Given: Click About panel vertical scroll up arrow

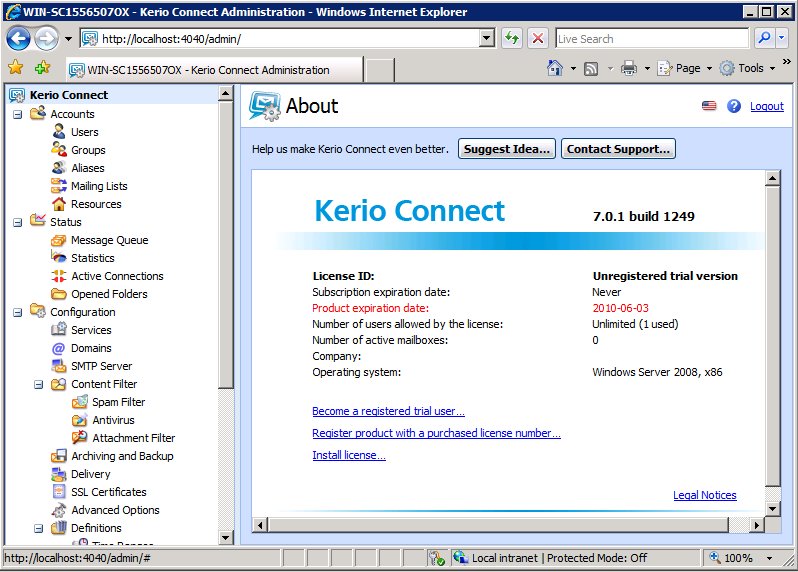Looking at the screenshot, I should point(773,178).
